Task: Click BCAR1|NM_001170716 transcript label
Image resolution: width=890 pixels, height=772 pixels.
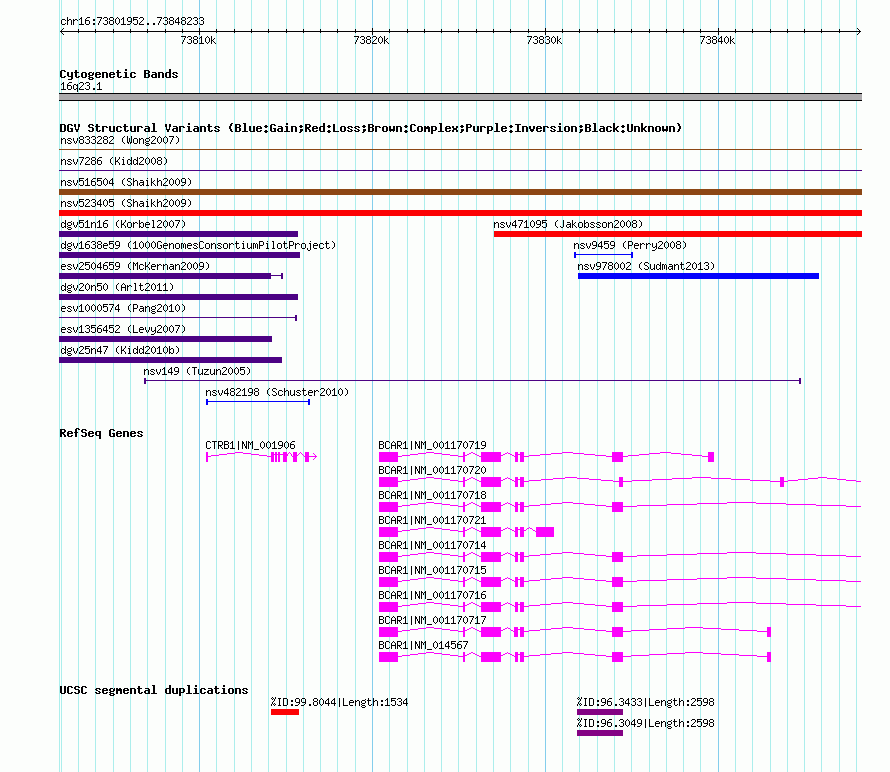Action: coord(433,595)
